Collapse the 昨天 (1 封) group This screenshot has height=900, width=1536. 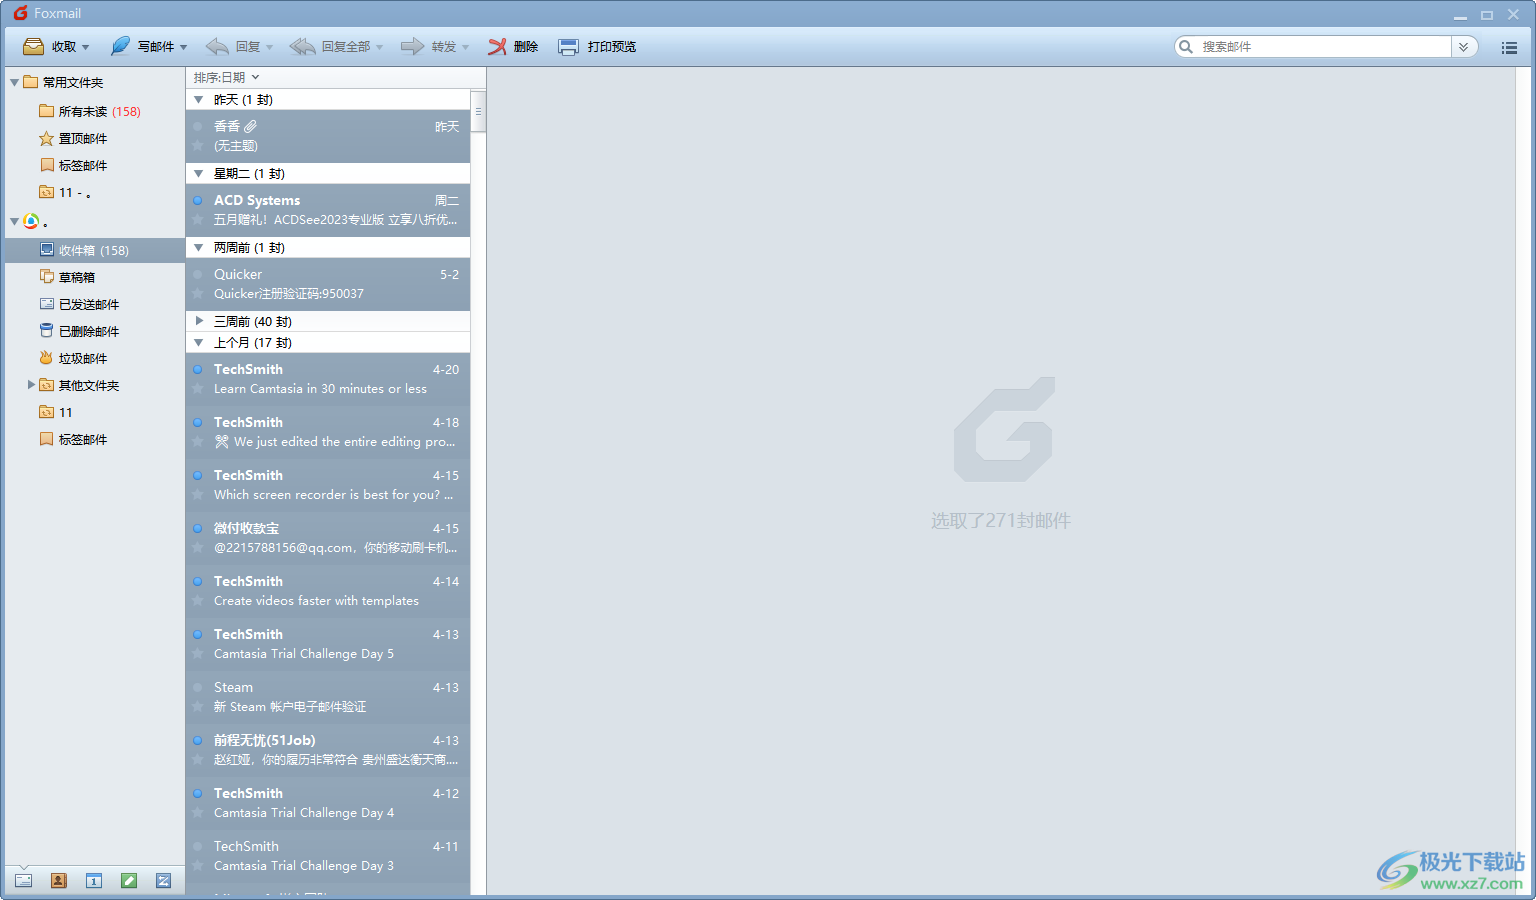(x=199, y=100)
